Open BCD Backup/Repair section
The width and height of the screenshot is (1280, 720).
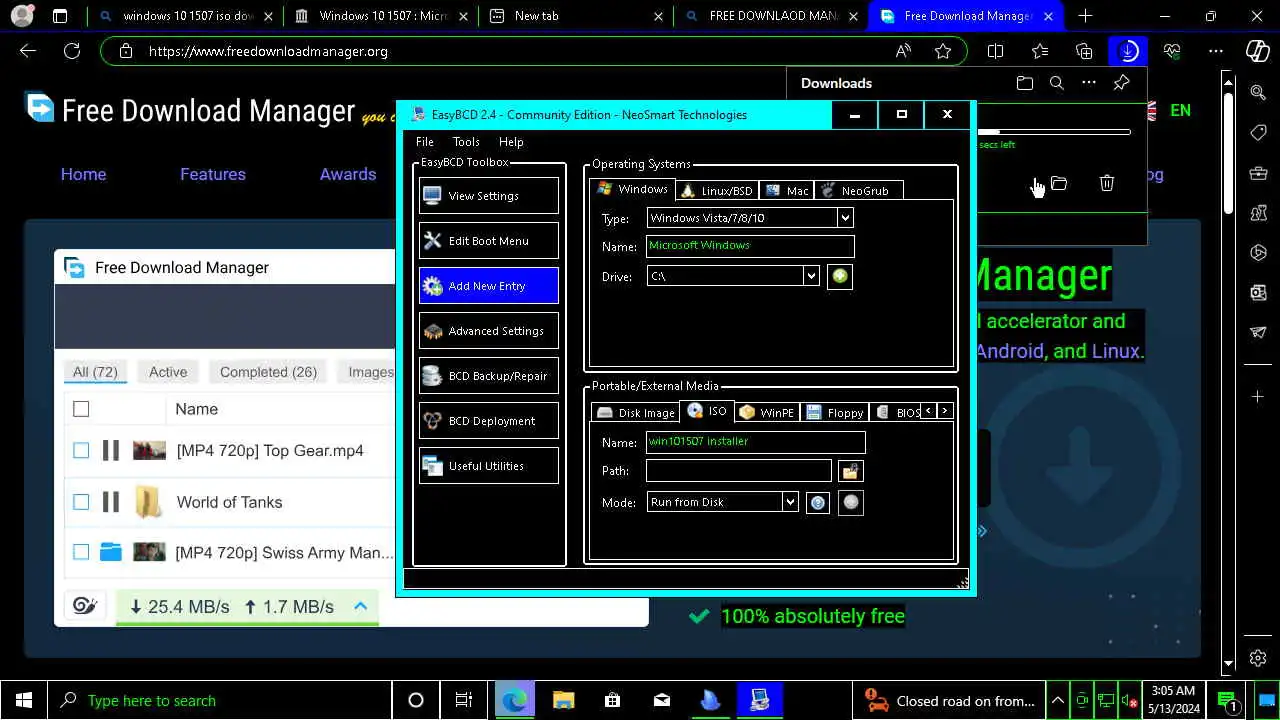click(488, 376)
